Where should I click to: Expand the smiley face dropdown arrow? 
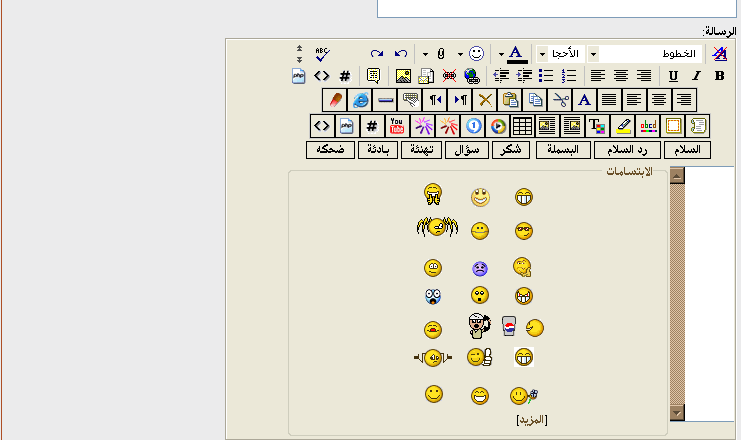[460, 53]
